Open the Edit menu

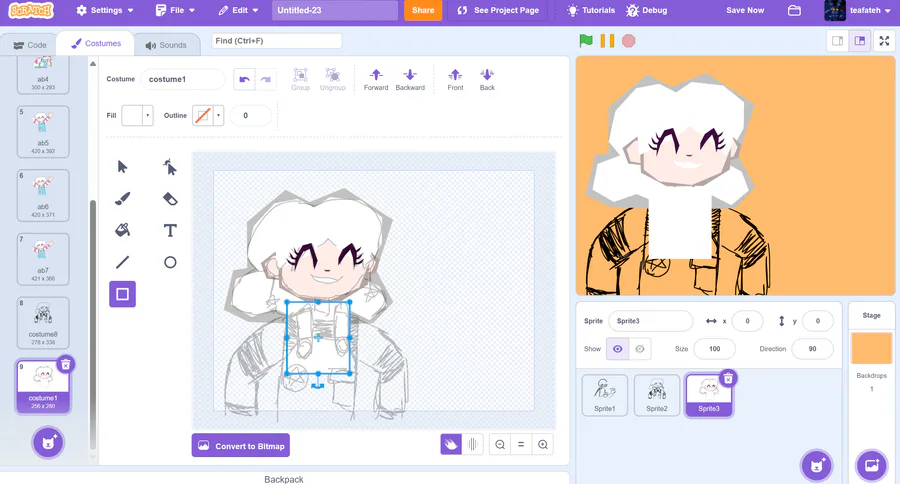(x=238, y=10)
